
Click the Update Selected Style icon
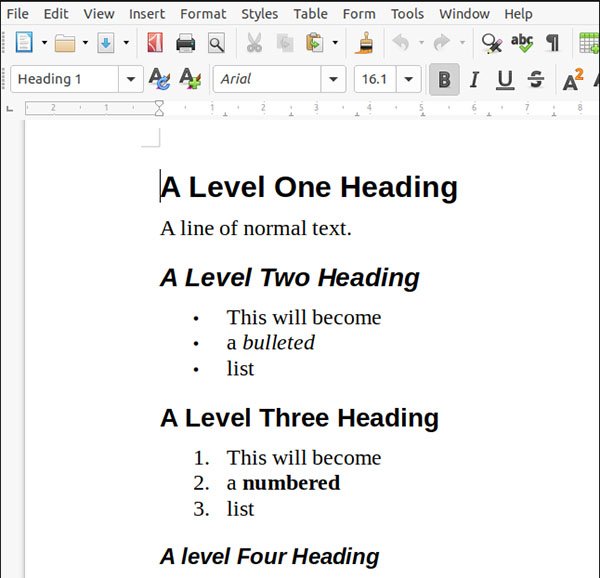pyautogui.click(x=159, y=79)
